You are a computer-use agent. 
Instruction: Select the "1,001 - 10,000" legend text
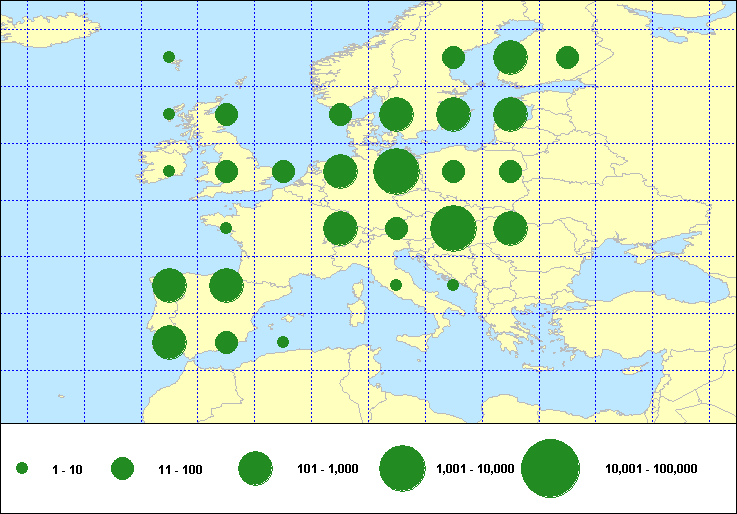(476, 469)
